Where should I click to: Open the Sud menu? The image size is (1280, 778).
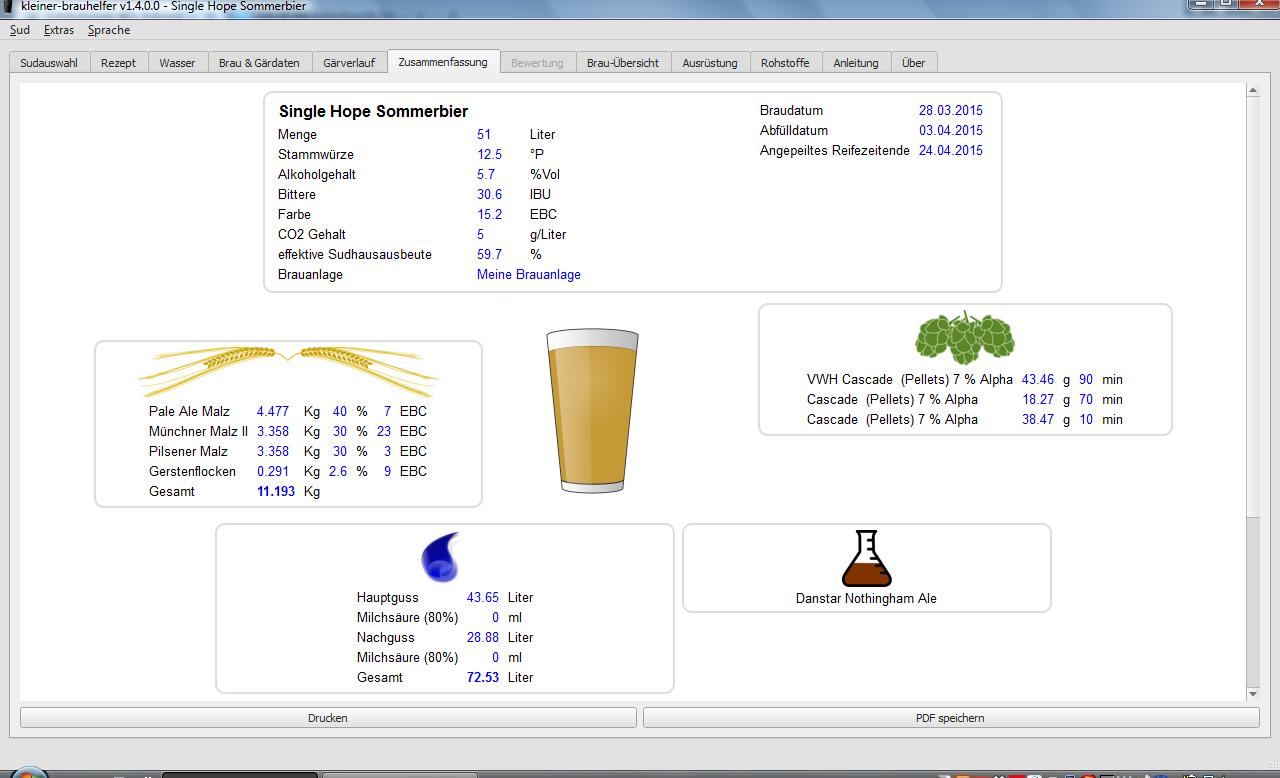coord(20,30)
